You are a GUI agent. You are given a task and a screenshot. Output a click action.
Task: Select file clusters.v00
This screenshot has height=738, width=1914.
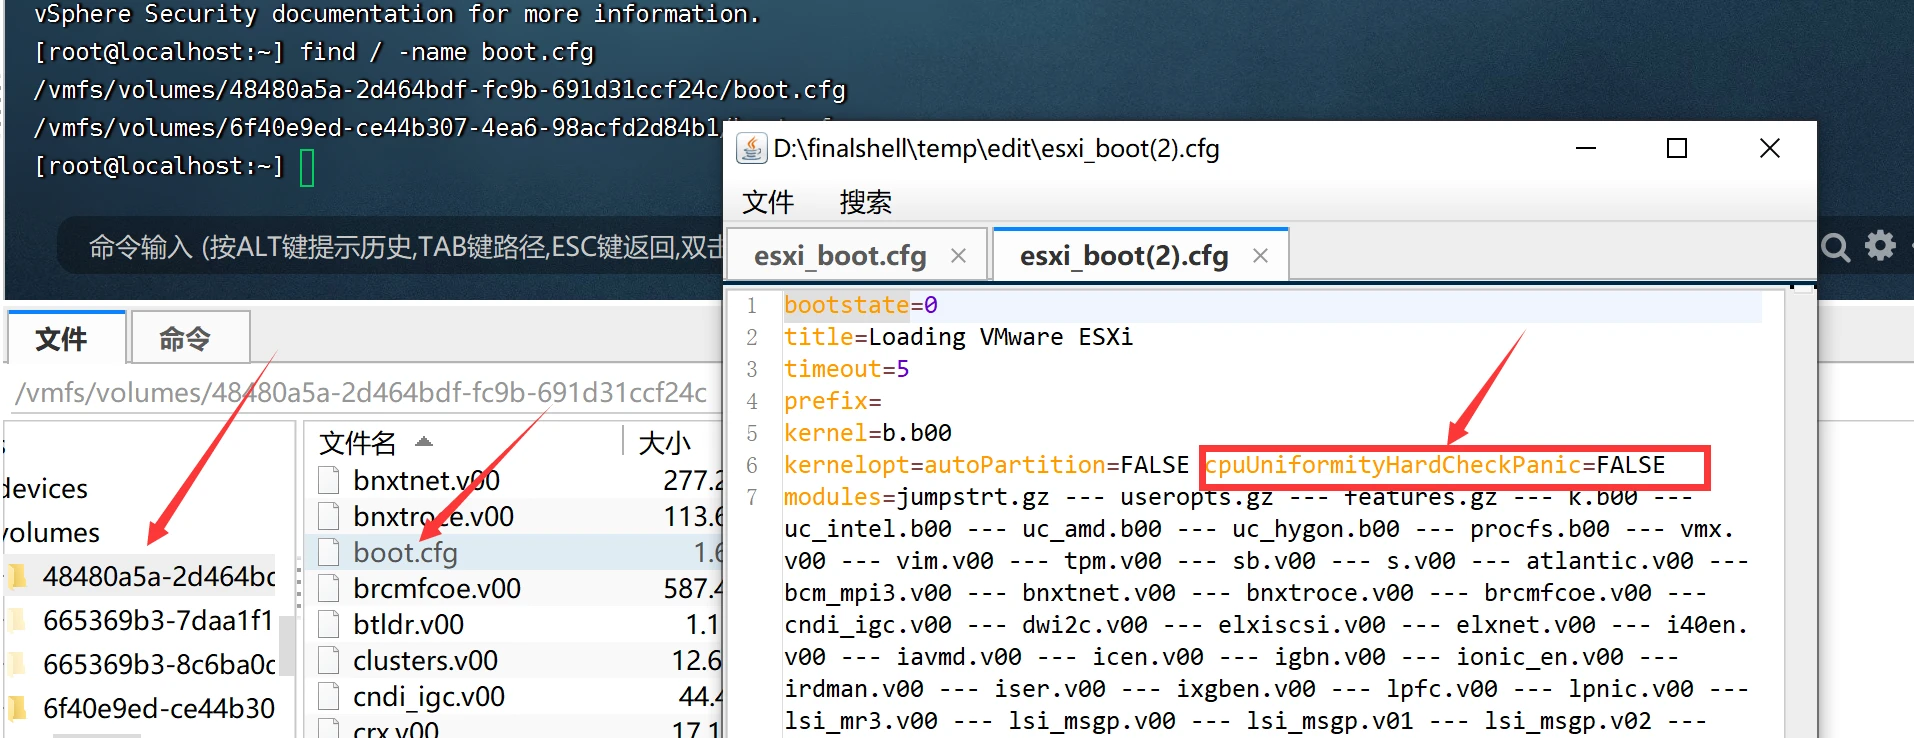425,660
